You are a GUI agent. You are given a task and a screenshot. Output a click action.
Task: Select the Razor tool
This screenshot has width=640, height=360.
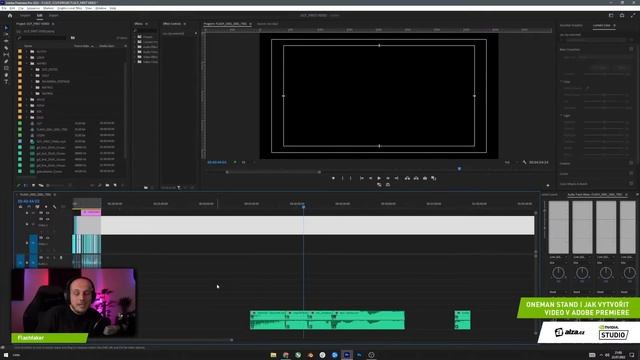pyautogui.click(x=6, y=48)
